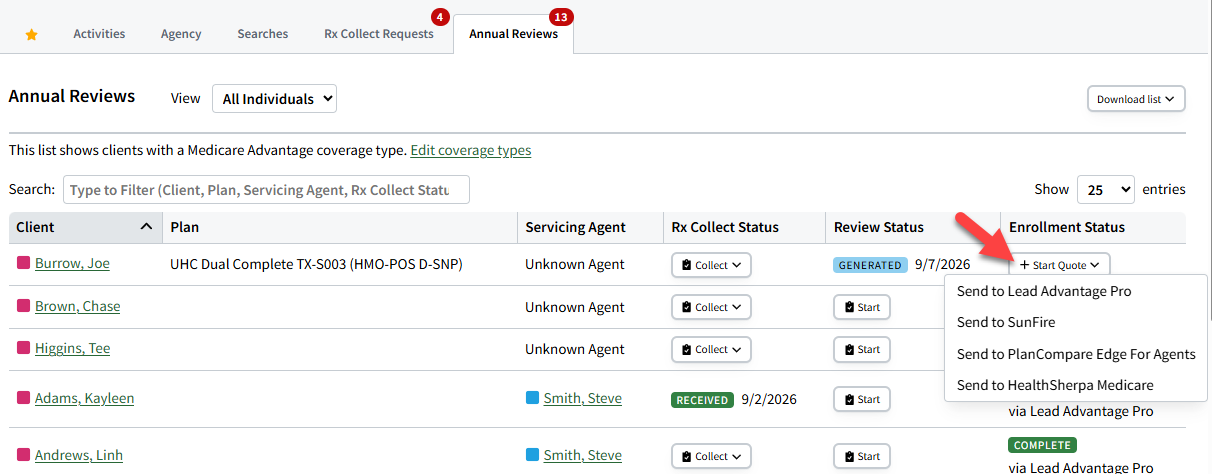Sort by Servicing Agent column header
Viewport: 1212px width, 474px height.
pyautogui.click(x=590, y=227)
